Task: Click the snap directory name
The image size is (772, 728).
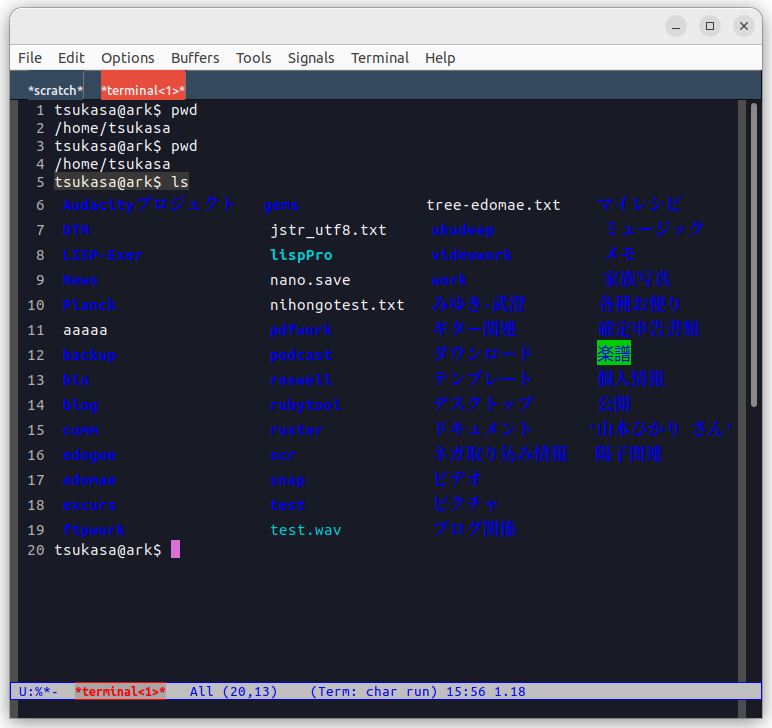Action: (288, 480)
